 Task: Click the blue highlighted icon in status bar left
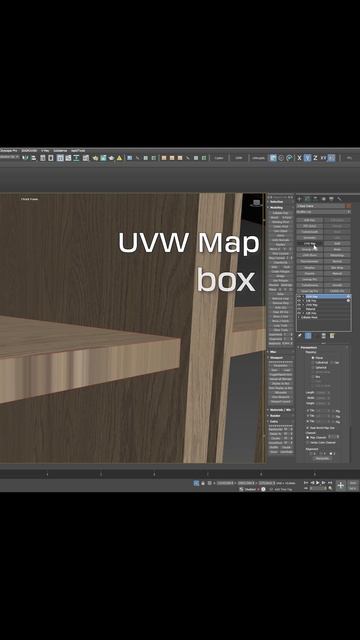196,483
